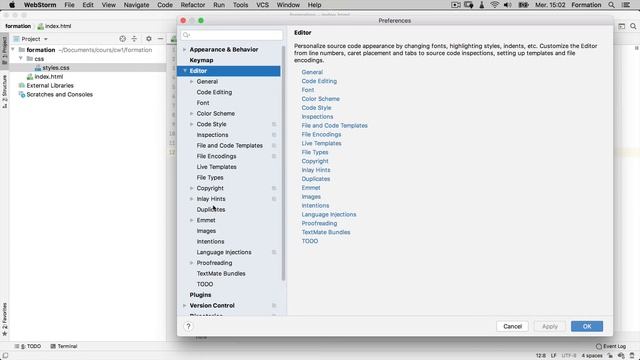Select Font under Editor
Viewport: 640px width, 360px height.
tap(203, 103)
